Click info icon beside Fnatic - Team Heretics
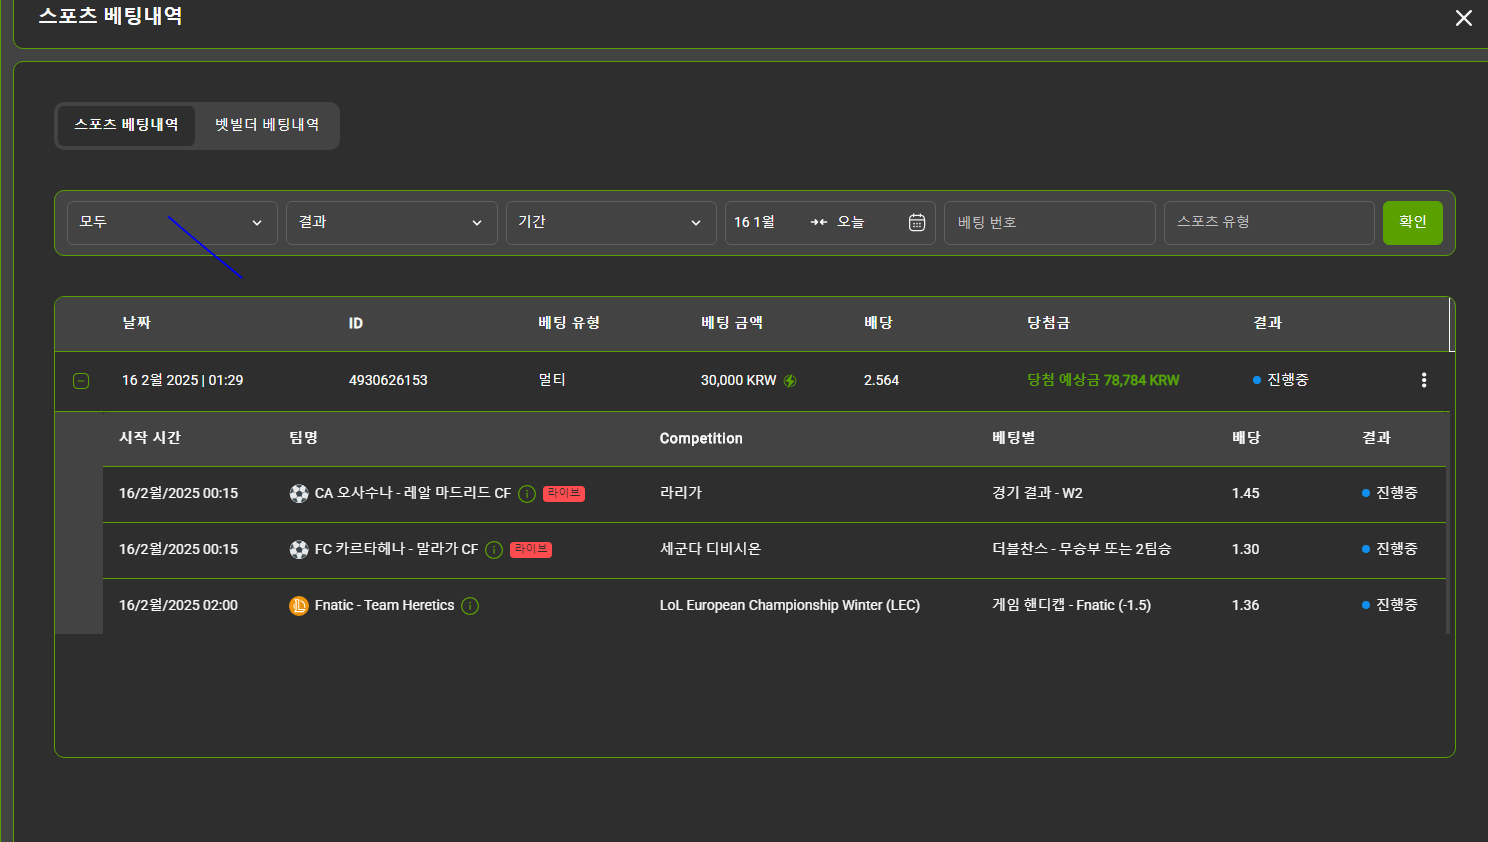The image size is (1488, 842). 470,606
